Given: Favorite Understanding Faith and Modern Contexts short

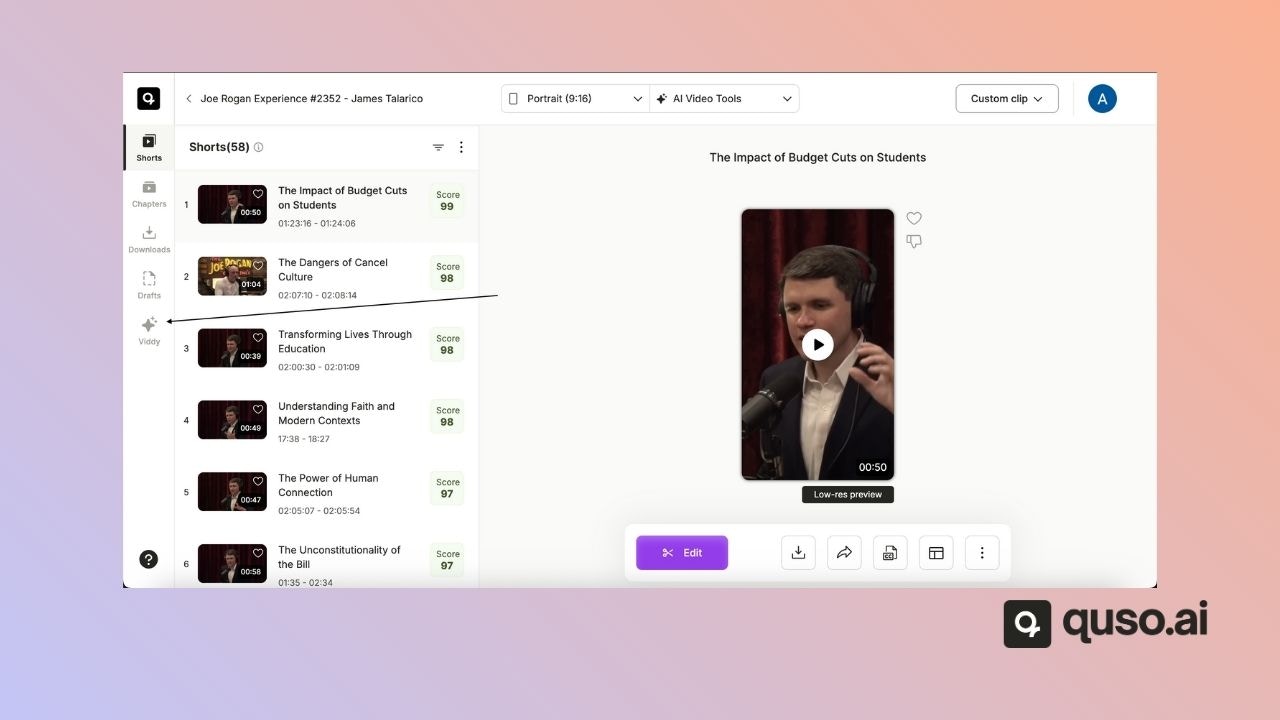Looking at the screenshot, I should [258, 410].
